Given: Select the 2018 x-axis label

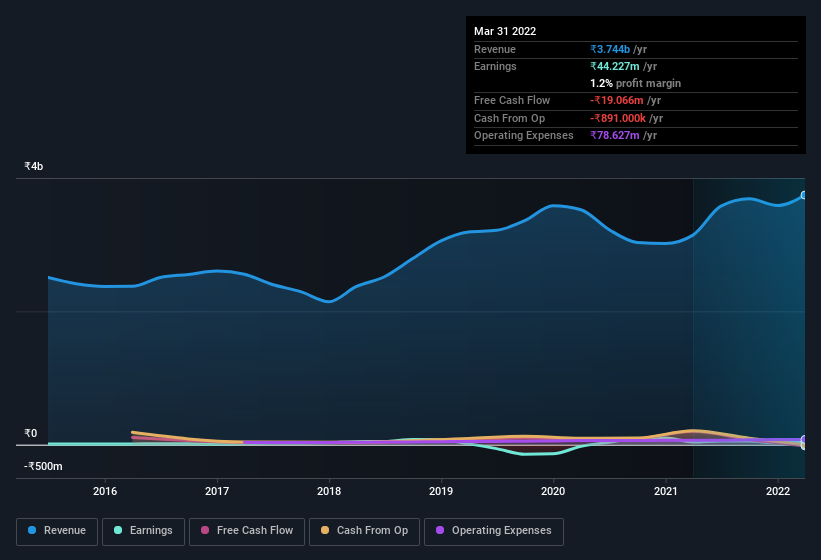Looking at the screenshot, I should coord(329,491).
